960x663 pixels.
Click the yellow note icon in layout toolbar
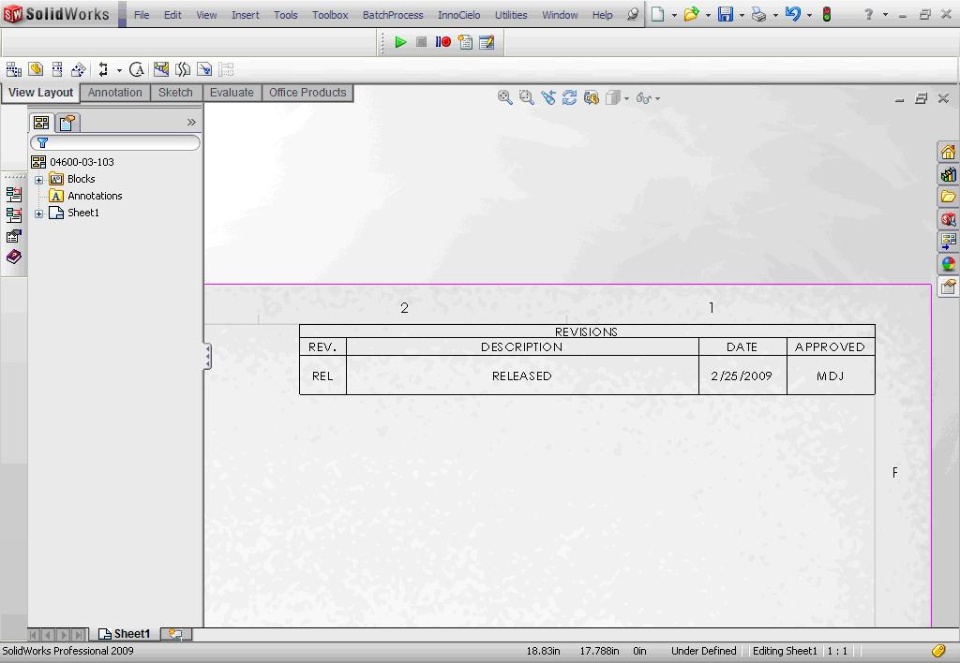(36, 69)
